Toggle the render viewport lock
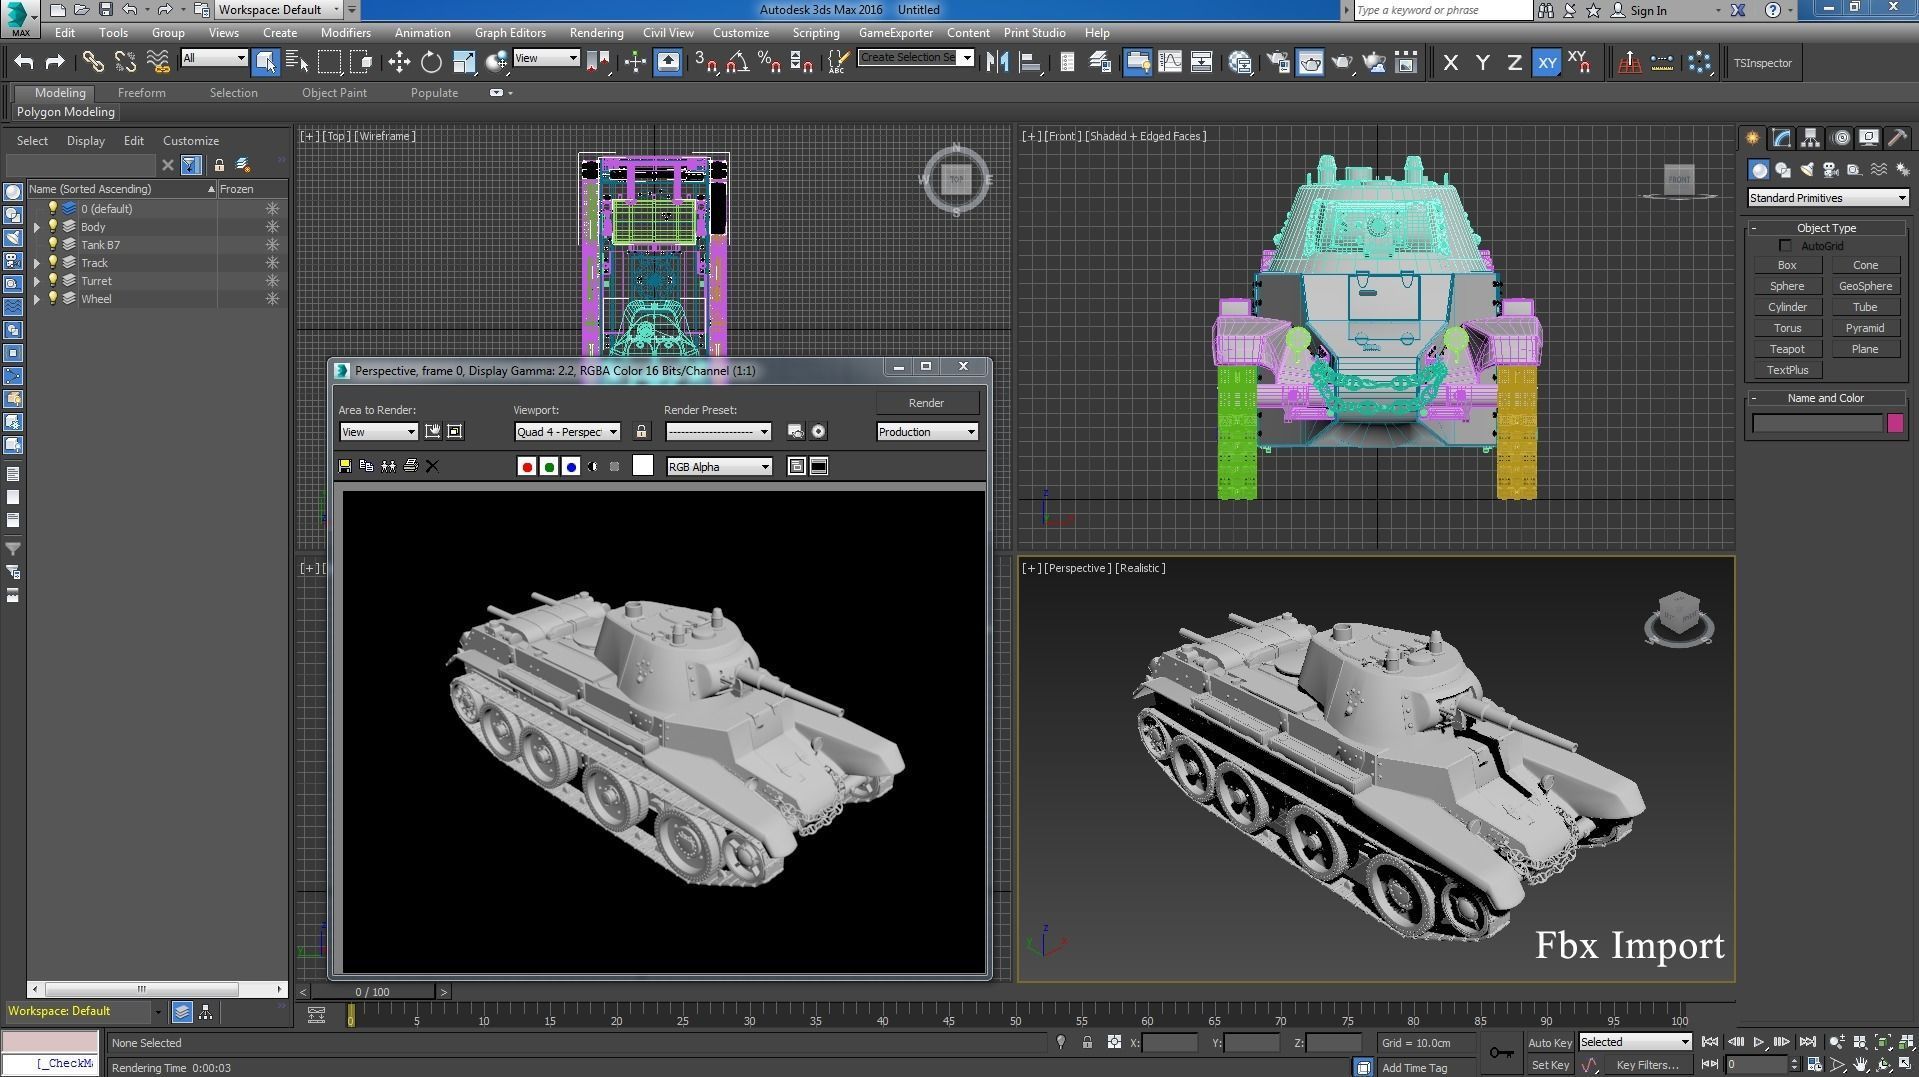1919x1077 pixels. 641,431
